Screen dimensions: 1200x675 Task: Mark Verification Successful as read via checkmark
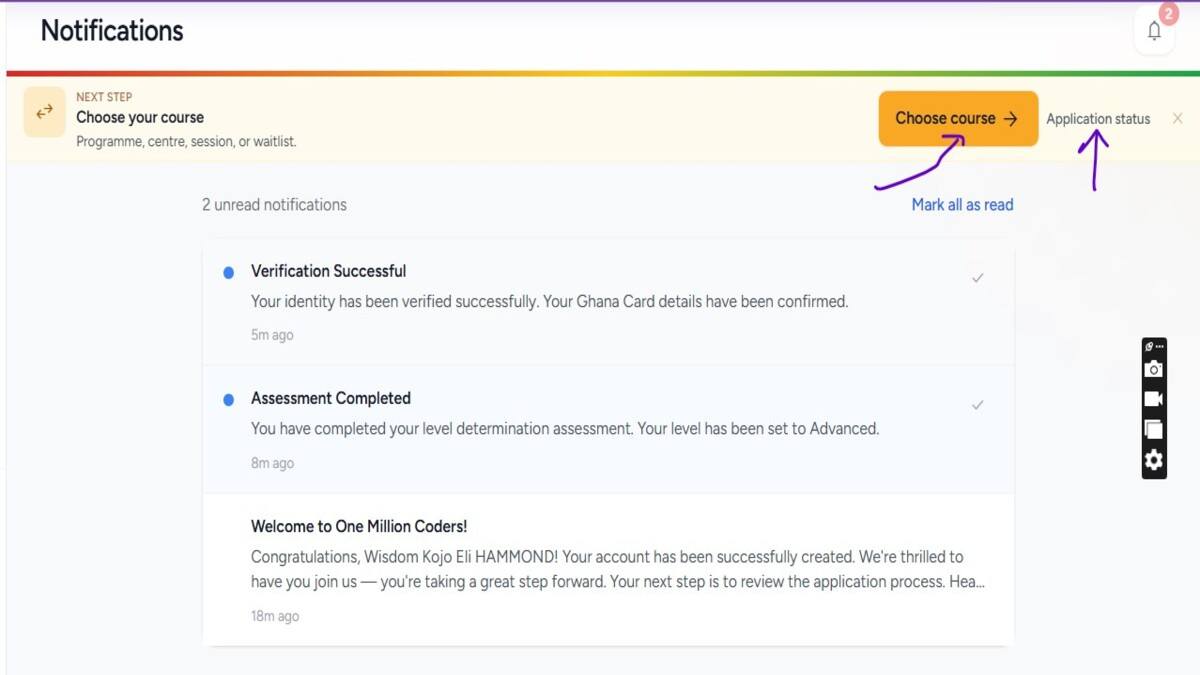(977, 278)
